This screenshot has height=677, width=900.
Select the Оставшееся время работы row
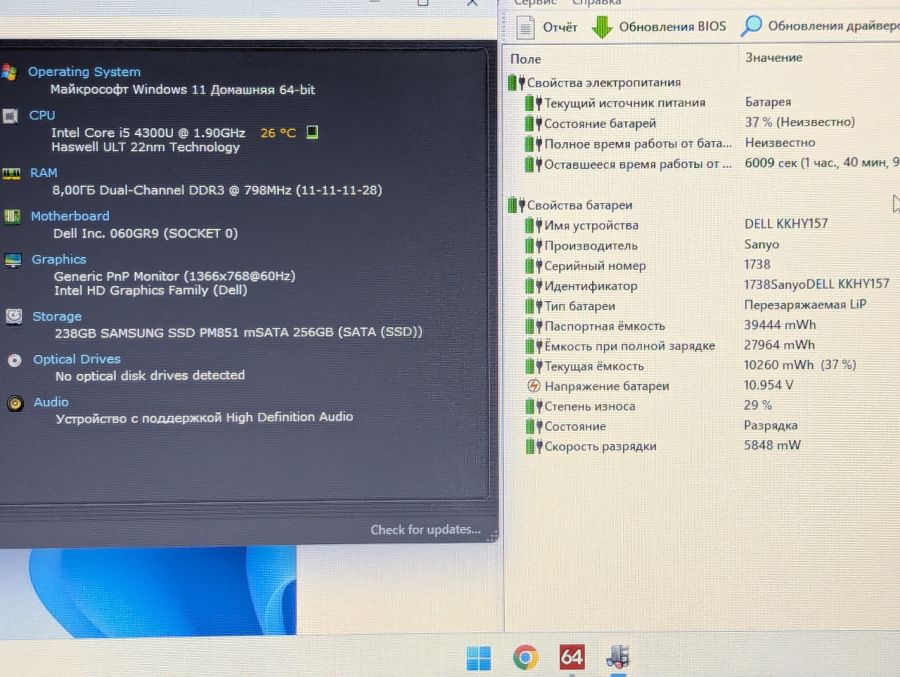pos(712,164)
